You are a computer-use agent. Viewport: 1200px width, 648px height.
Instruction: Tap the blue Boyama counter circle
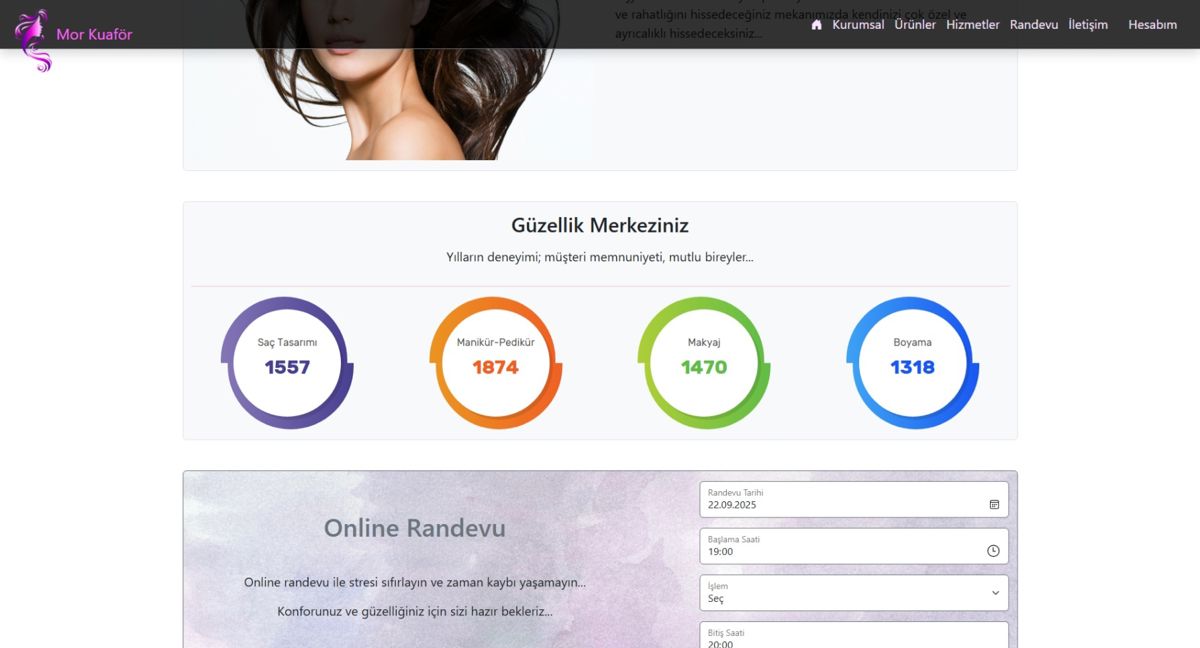point(912,363)
